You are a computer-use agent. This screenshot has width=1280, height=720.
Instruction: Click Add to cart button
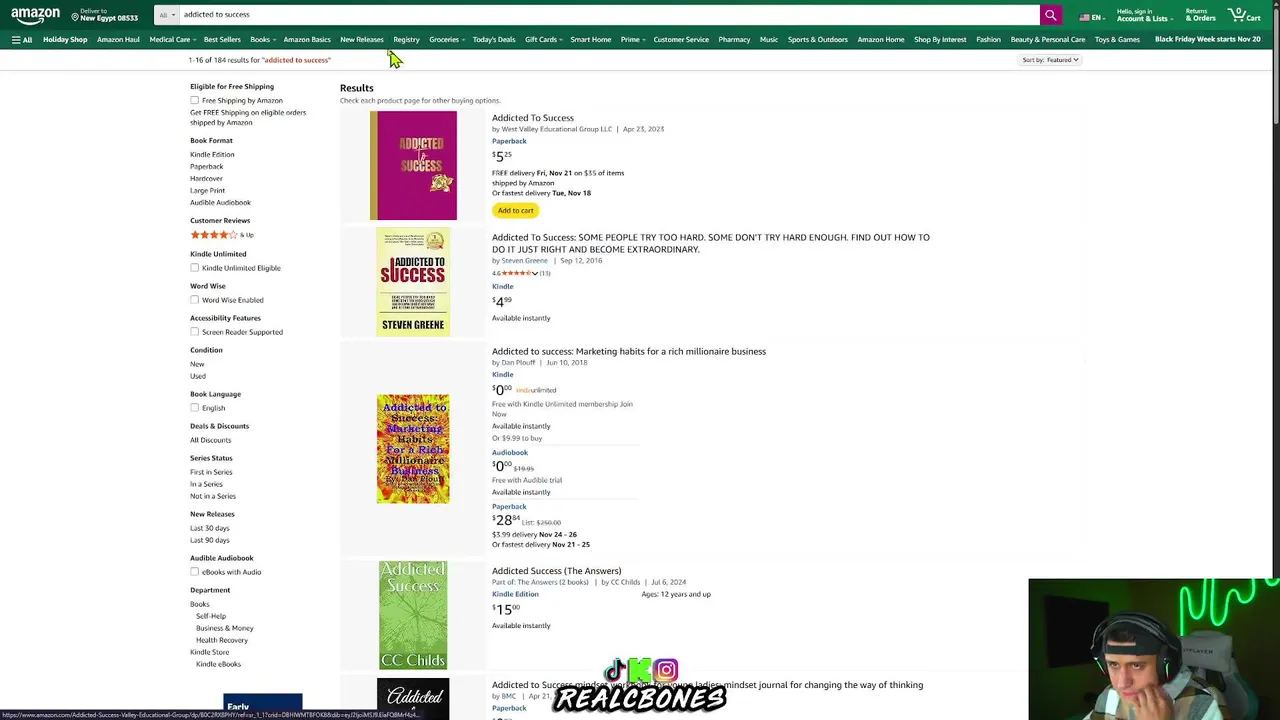click(516, 211)
